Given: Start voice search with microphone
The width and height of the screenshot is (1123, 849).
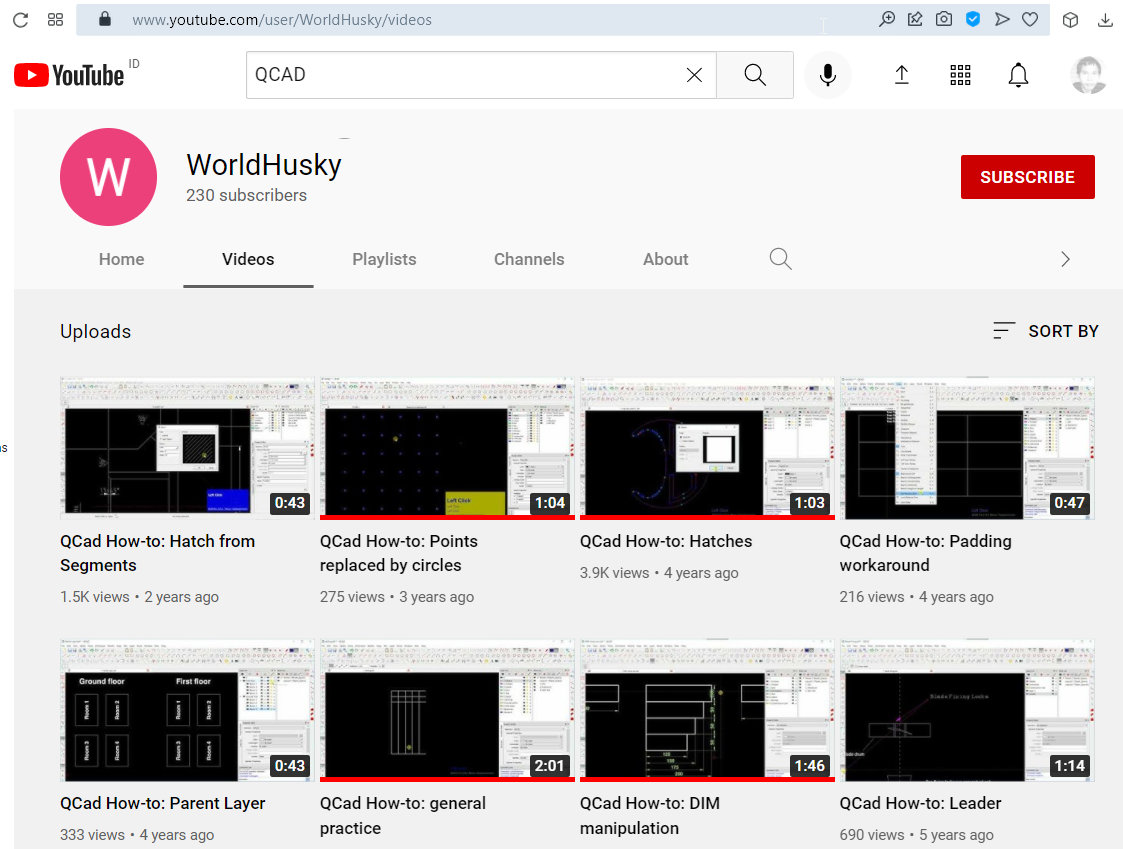Looking at the screenshot, I should coord(827,75).
